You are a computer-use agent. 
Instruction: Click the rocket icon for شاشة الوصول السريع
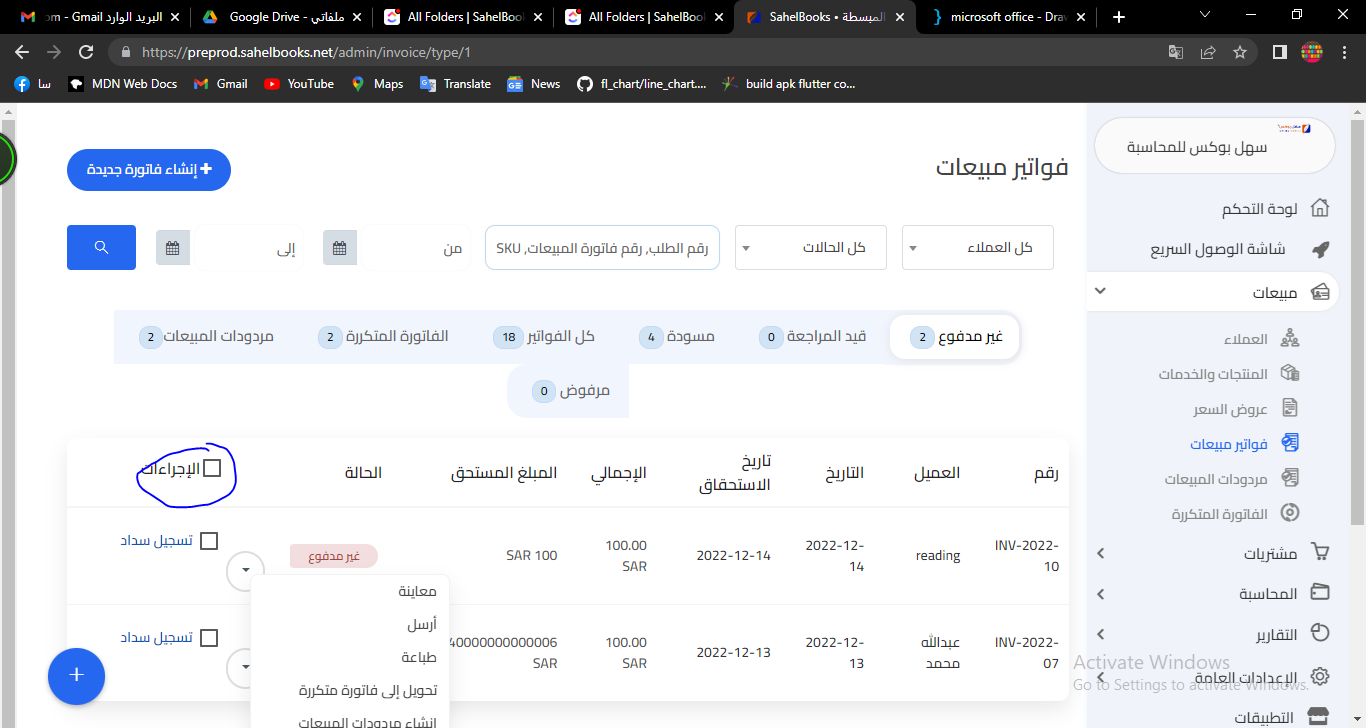[1320, 249]
